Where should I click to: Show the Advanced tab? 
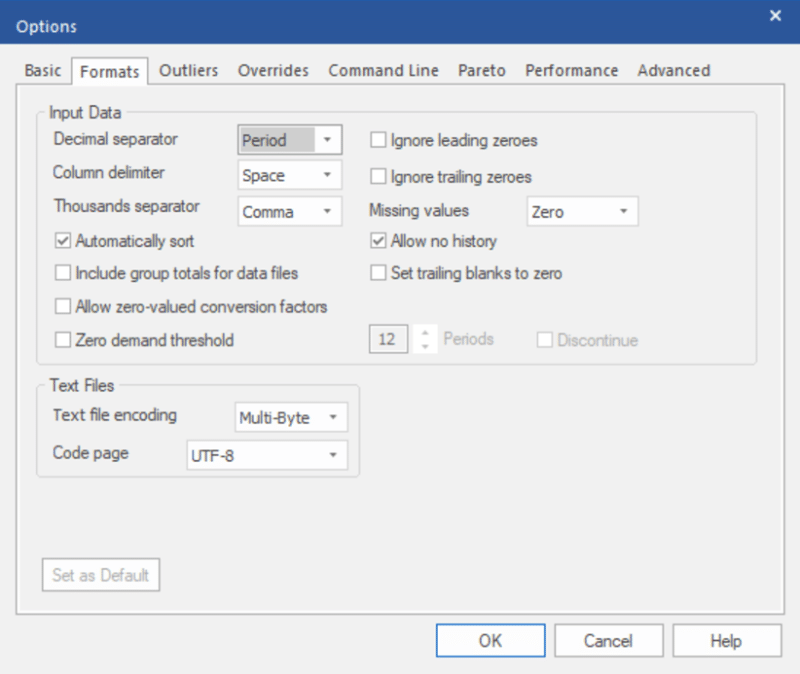[674, 70]
